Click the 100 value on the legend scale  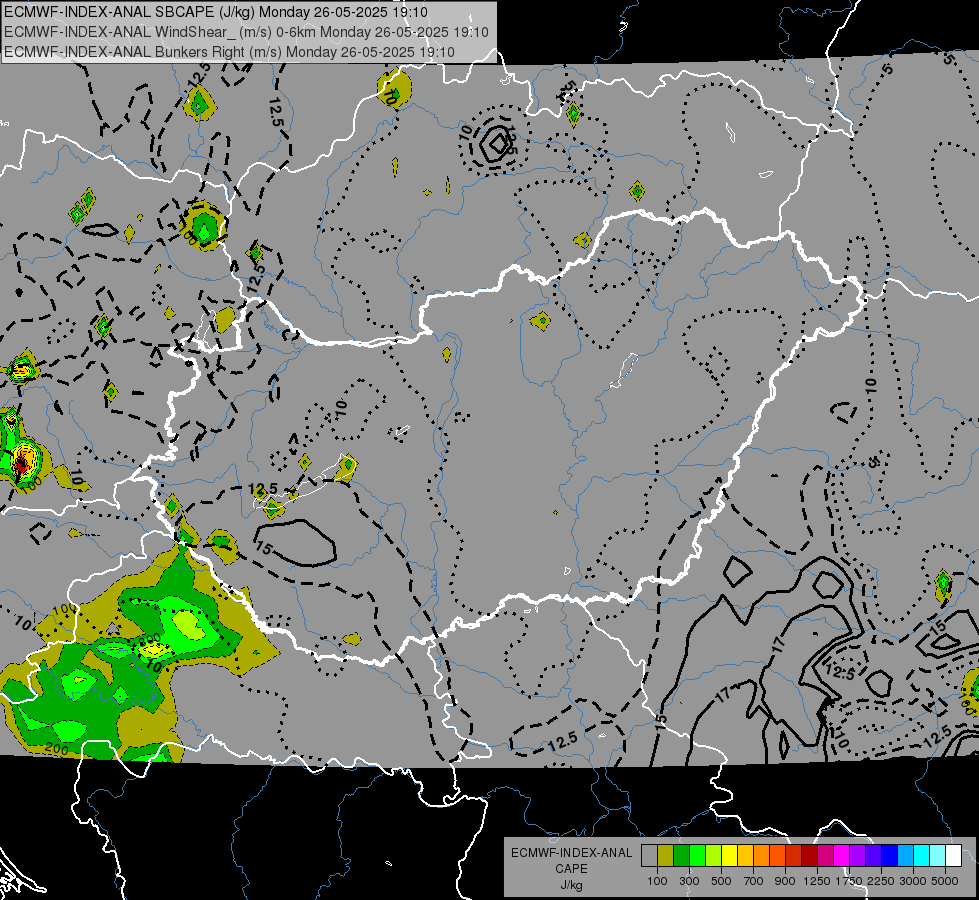657,881
